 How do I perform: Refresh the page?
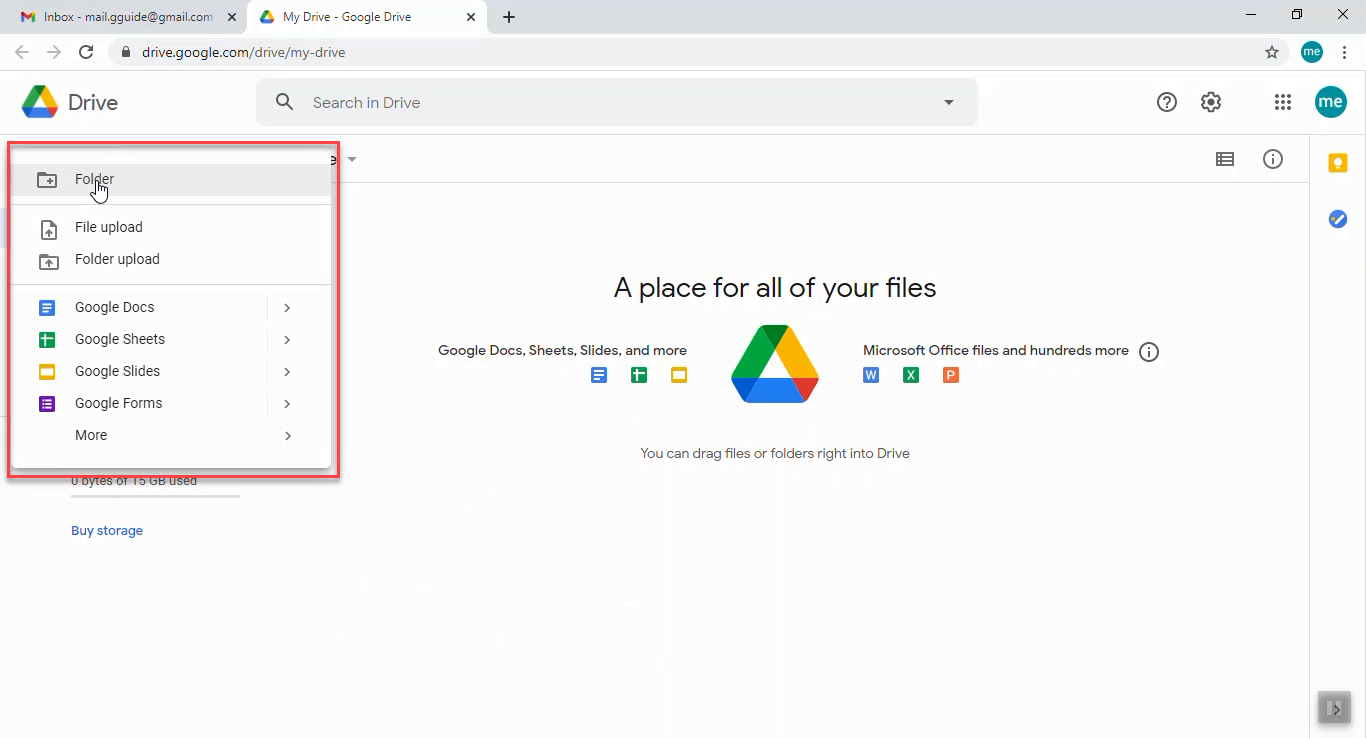(86, 51)
